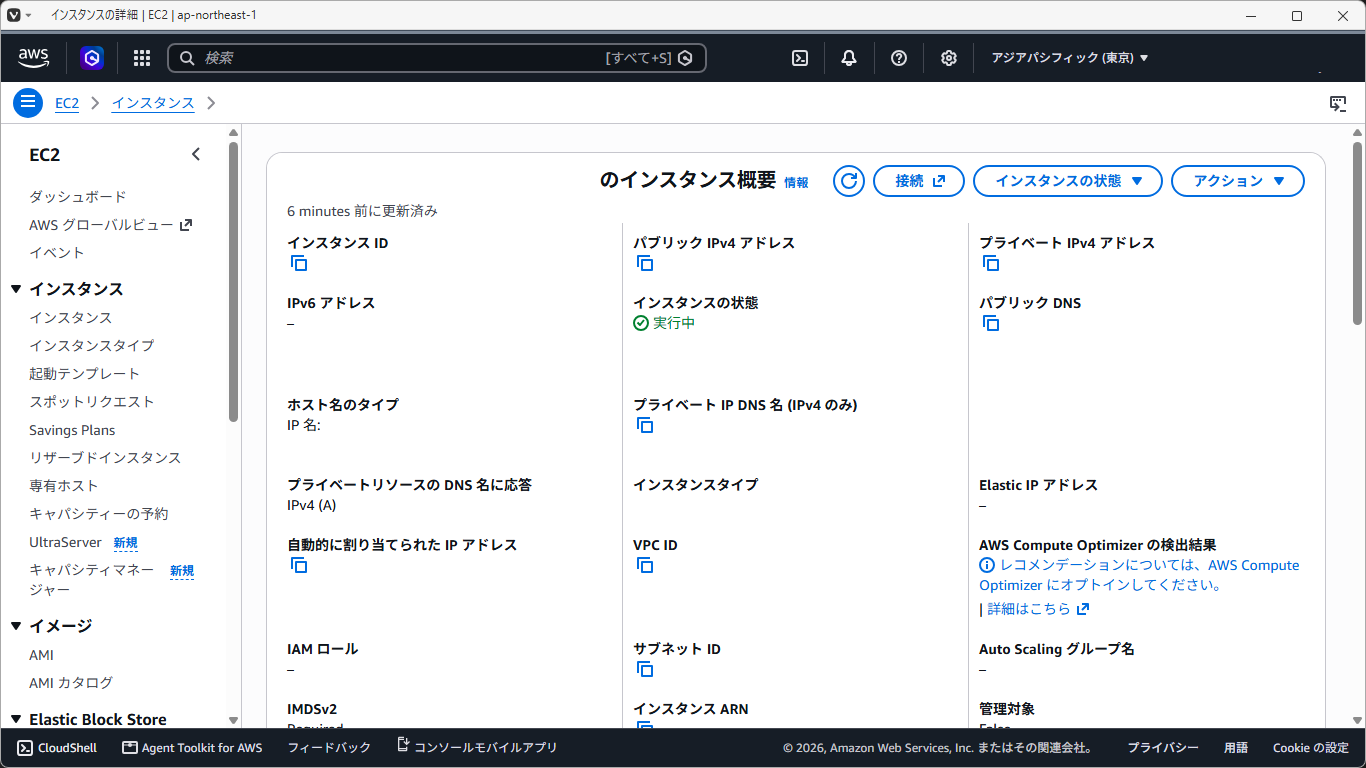Screen dimensions: 1366x768
Task: Open the notifications bell
Action: pos(849,58)
